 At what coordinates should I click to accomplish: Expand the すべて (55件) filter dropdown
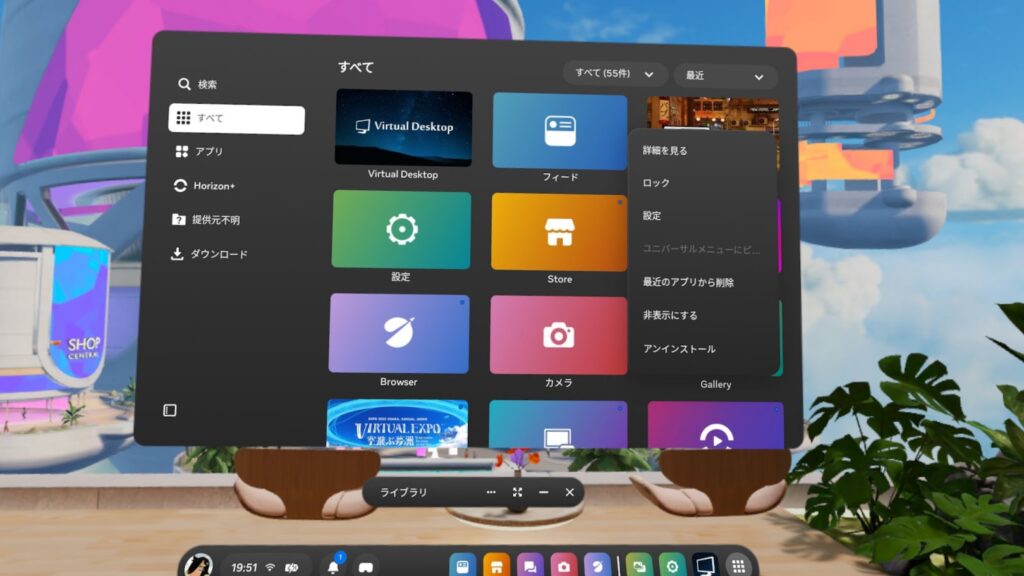pos(614,75)
